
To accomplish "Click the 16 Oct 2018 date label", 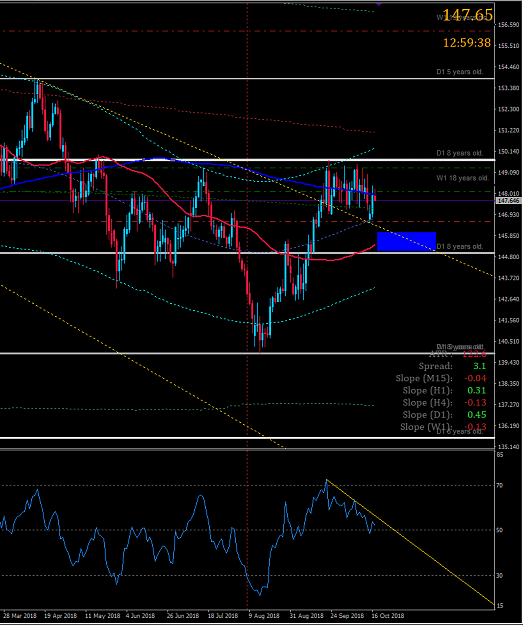I will (388, 616).
